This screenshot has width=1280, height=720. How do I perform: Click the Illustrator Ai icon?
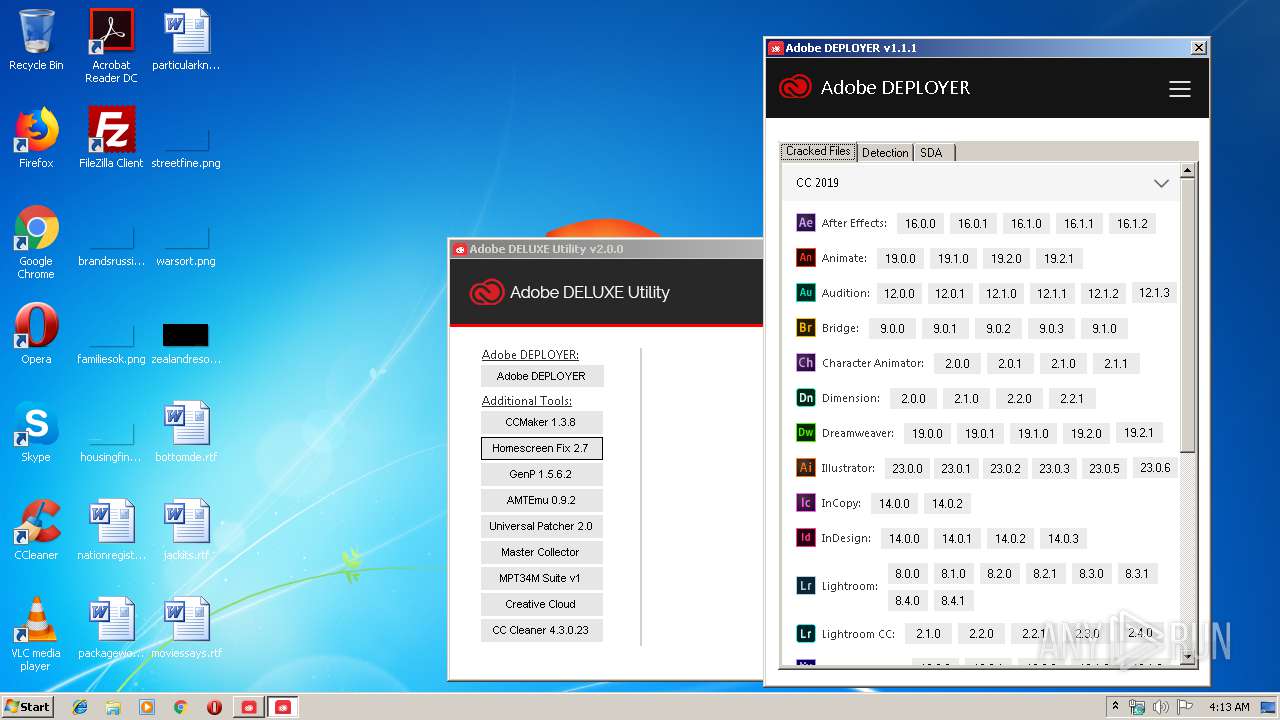pyautogui.click(x=805, y=468)
